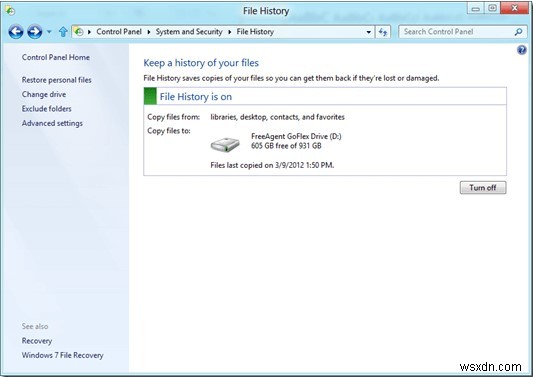Click 'libraries, desktop, contacts, and favorites' text
This screenshot has width=533, height=377.
tap(277, 117)
